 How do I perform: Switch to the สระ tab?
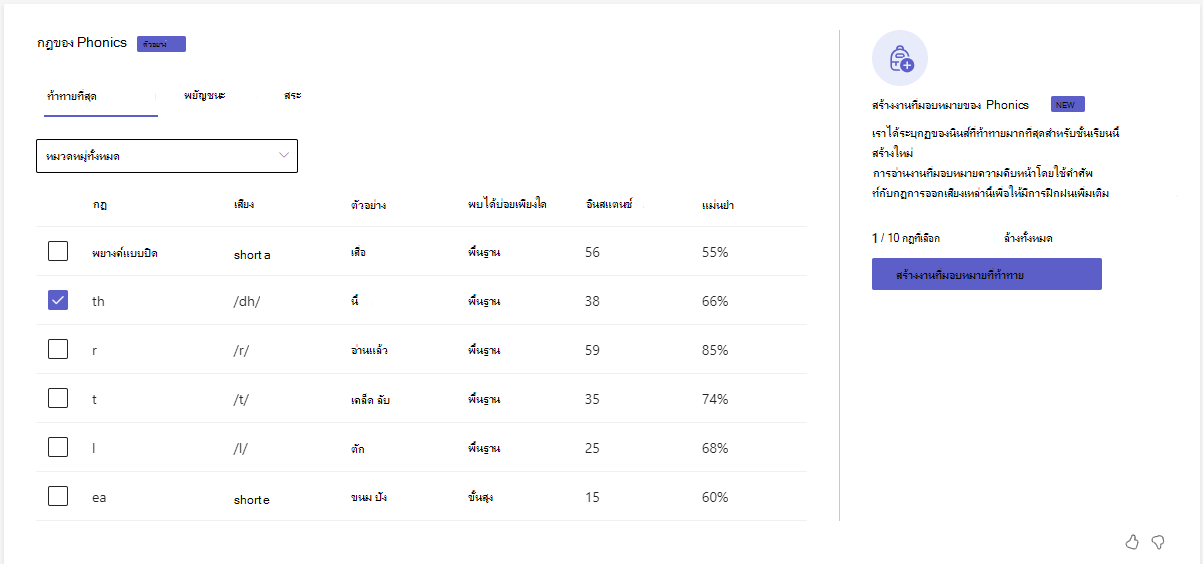tap(292, 95)
